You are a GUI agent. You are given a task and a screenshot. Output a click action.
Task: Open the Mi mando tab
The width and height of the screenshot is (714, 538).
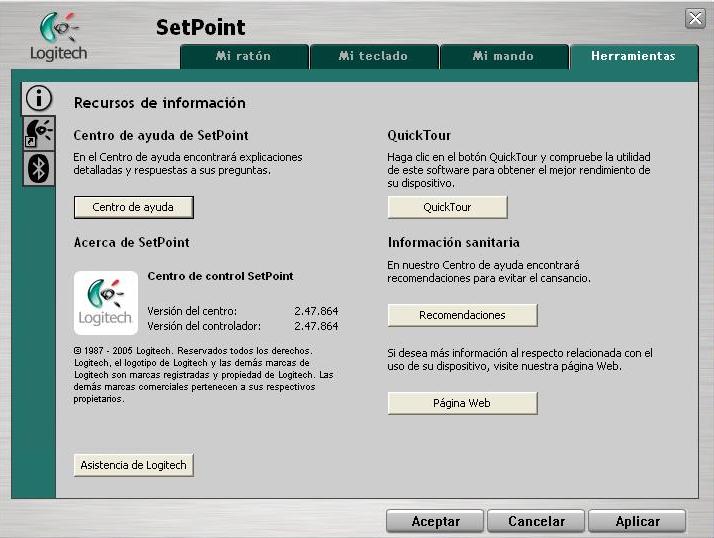tap(503, 57)
